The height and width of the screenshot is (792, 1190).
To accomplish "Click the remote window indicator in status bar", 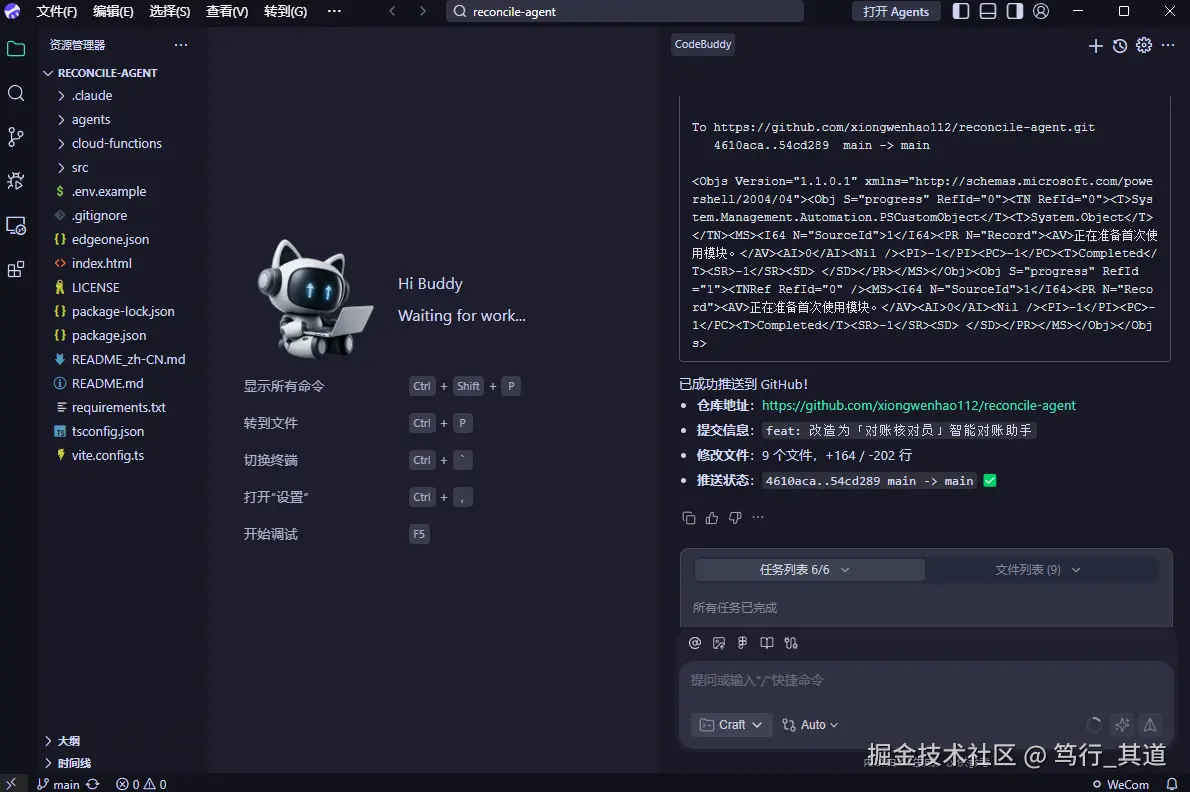I will point(11,784).
